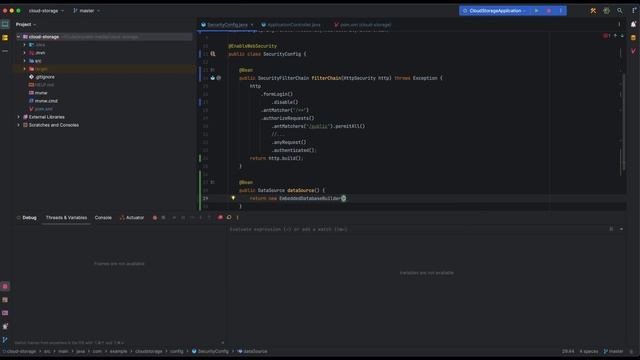
Task: Click the 4 spaces indent status widget
Action: pyautogui.click(x=589, y=351)
